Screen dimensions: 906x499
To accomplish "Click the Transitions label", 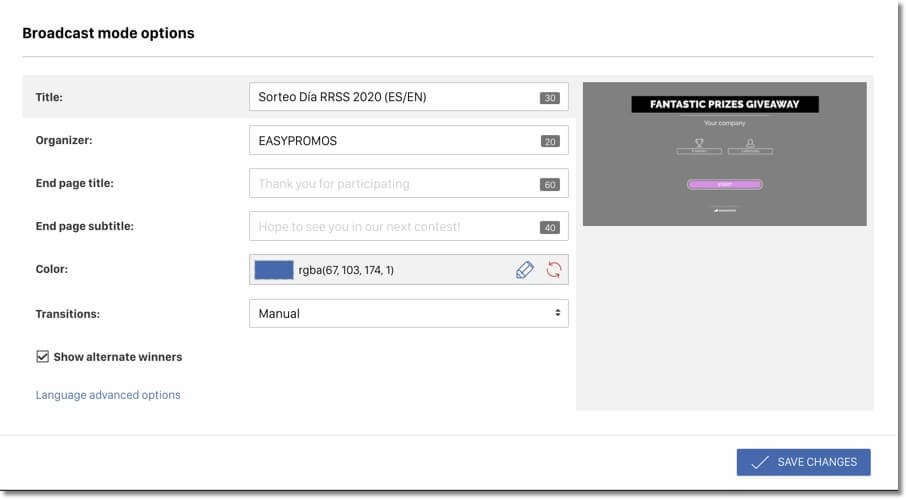I will (x=68, y=314).
